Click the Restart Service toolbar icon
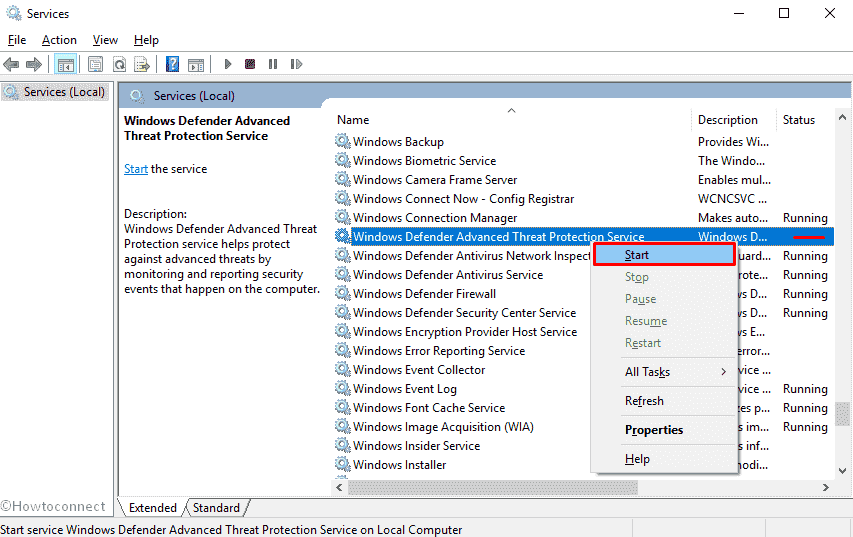The width and height of the screenshot is (853, 537). click(x=296, y=64)
